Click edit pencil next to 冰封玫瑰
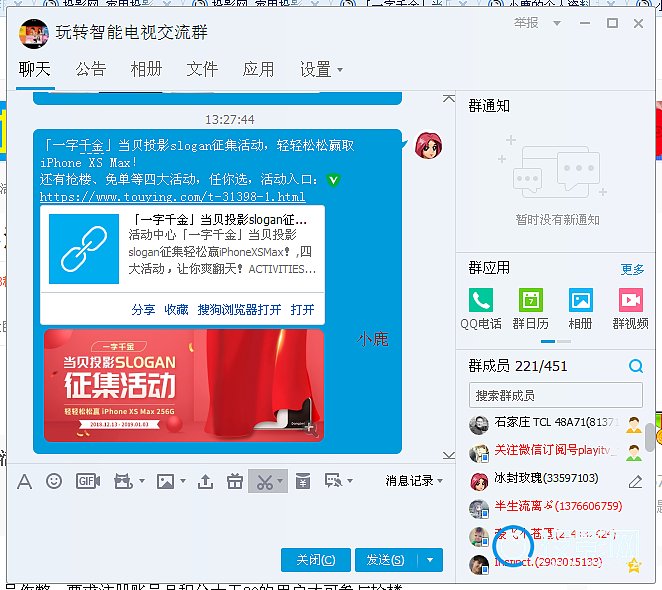 [x=635, y=481]
